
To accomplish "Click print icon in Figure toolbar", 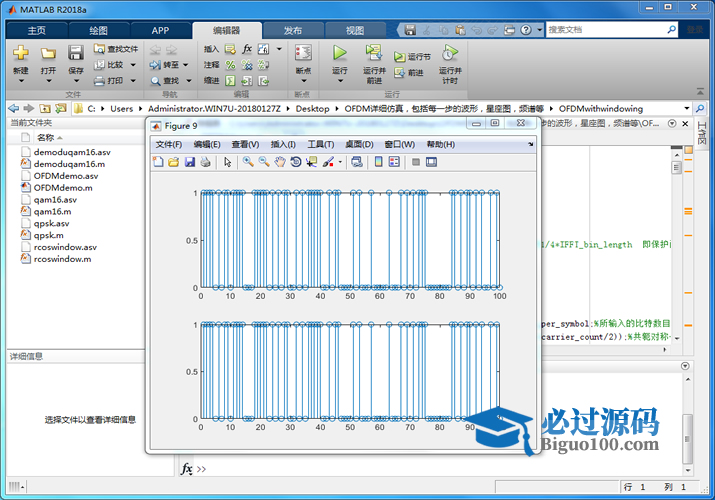I will 206,162.
